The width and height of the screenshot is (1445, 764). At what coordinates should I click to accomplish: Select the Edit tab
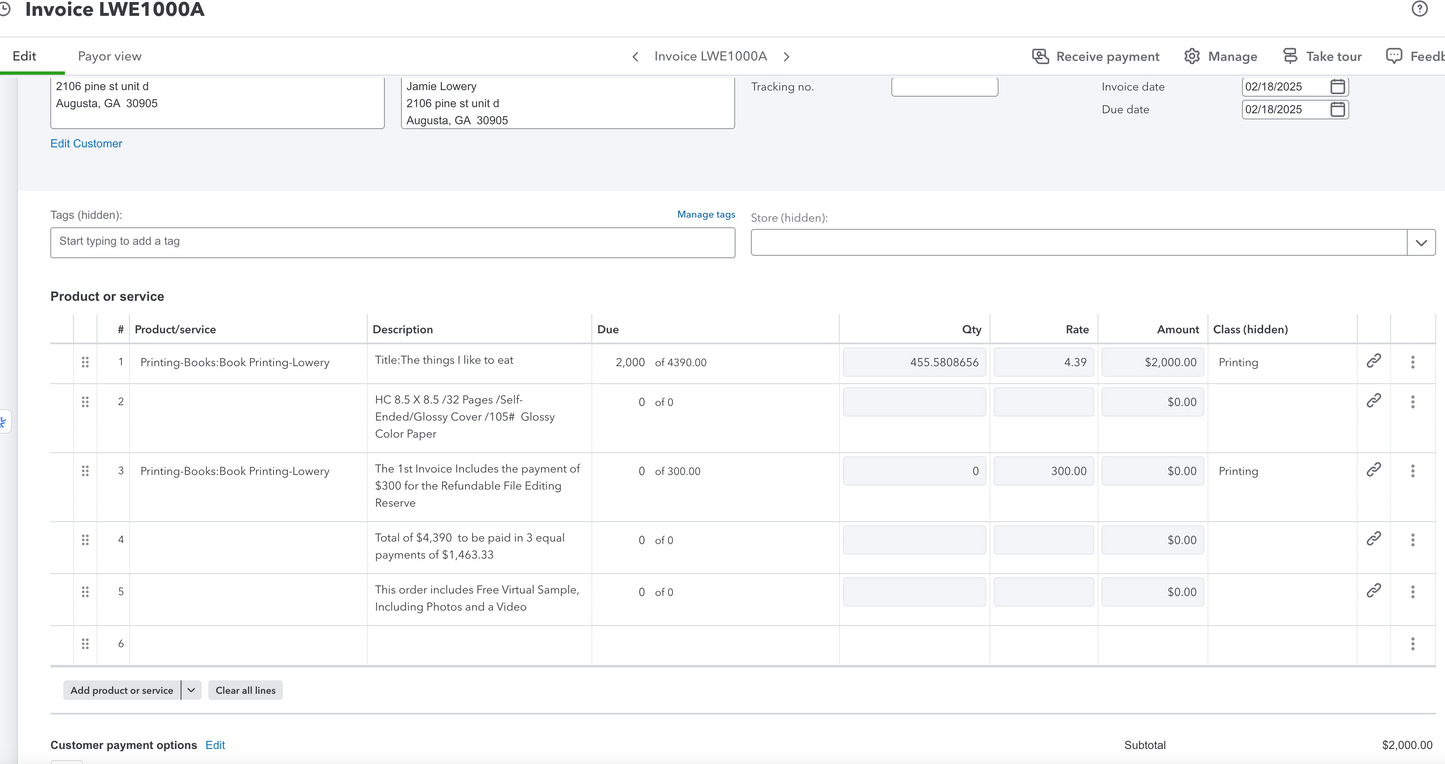(x=24, y=56)
